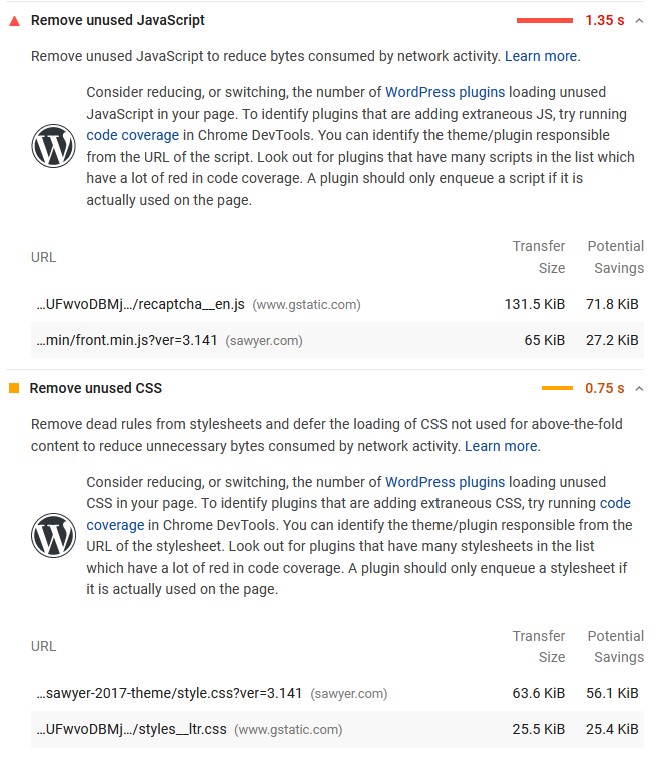Click the red triangle warning icon
Viewport: 654px width, 760px height.
click(x=14, y=20)
